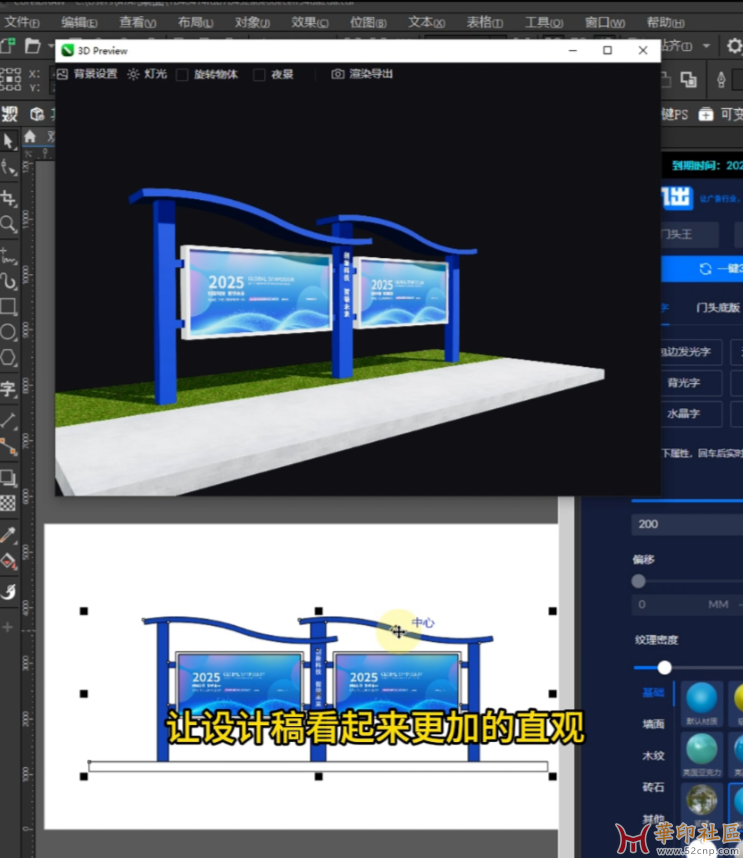Select the Text tool (字)

click(8, 389)
